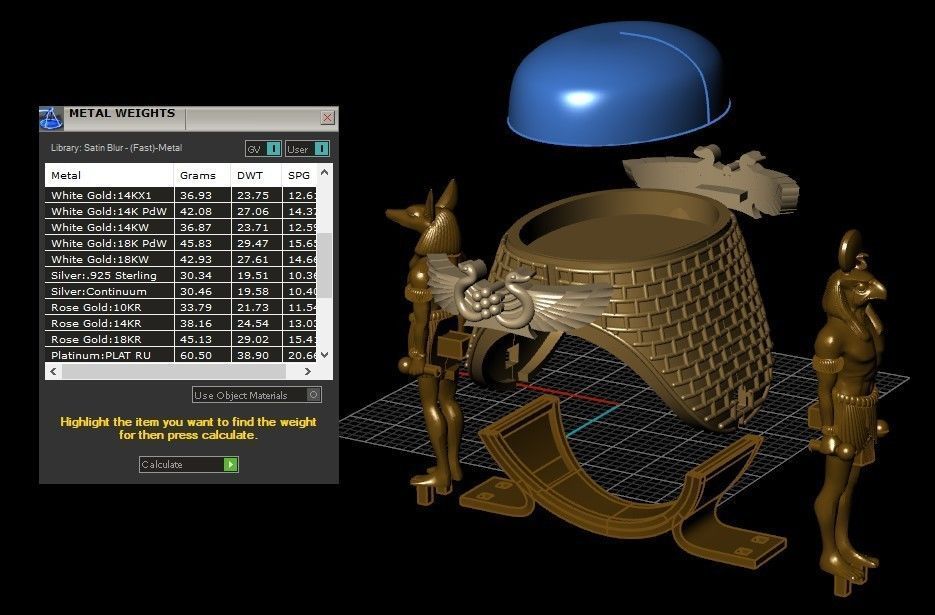Click the vertical scrollbar thumb
Image resolution: width=935 pixels, height=615 pixels.
pos(324,265)
